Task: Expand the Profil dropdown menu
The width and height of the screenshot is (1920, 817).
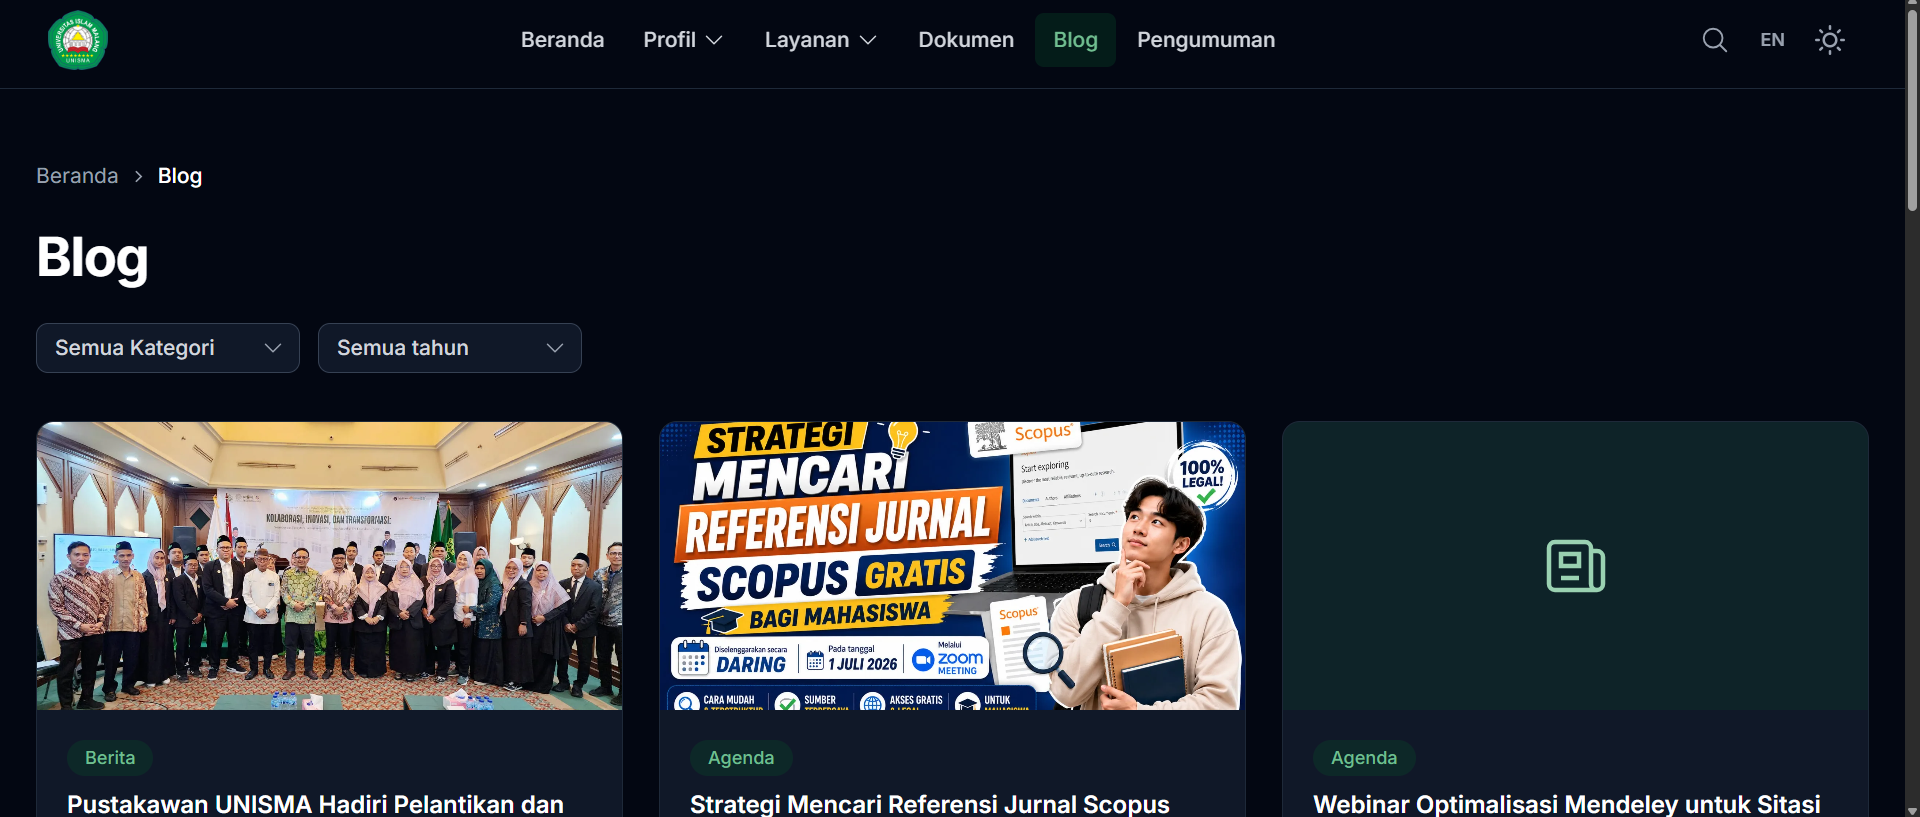Action: [683, 40]
